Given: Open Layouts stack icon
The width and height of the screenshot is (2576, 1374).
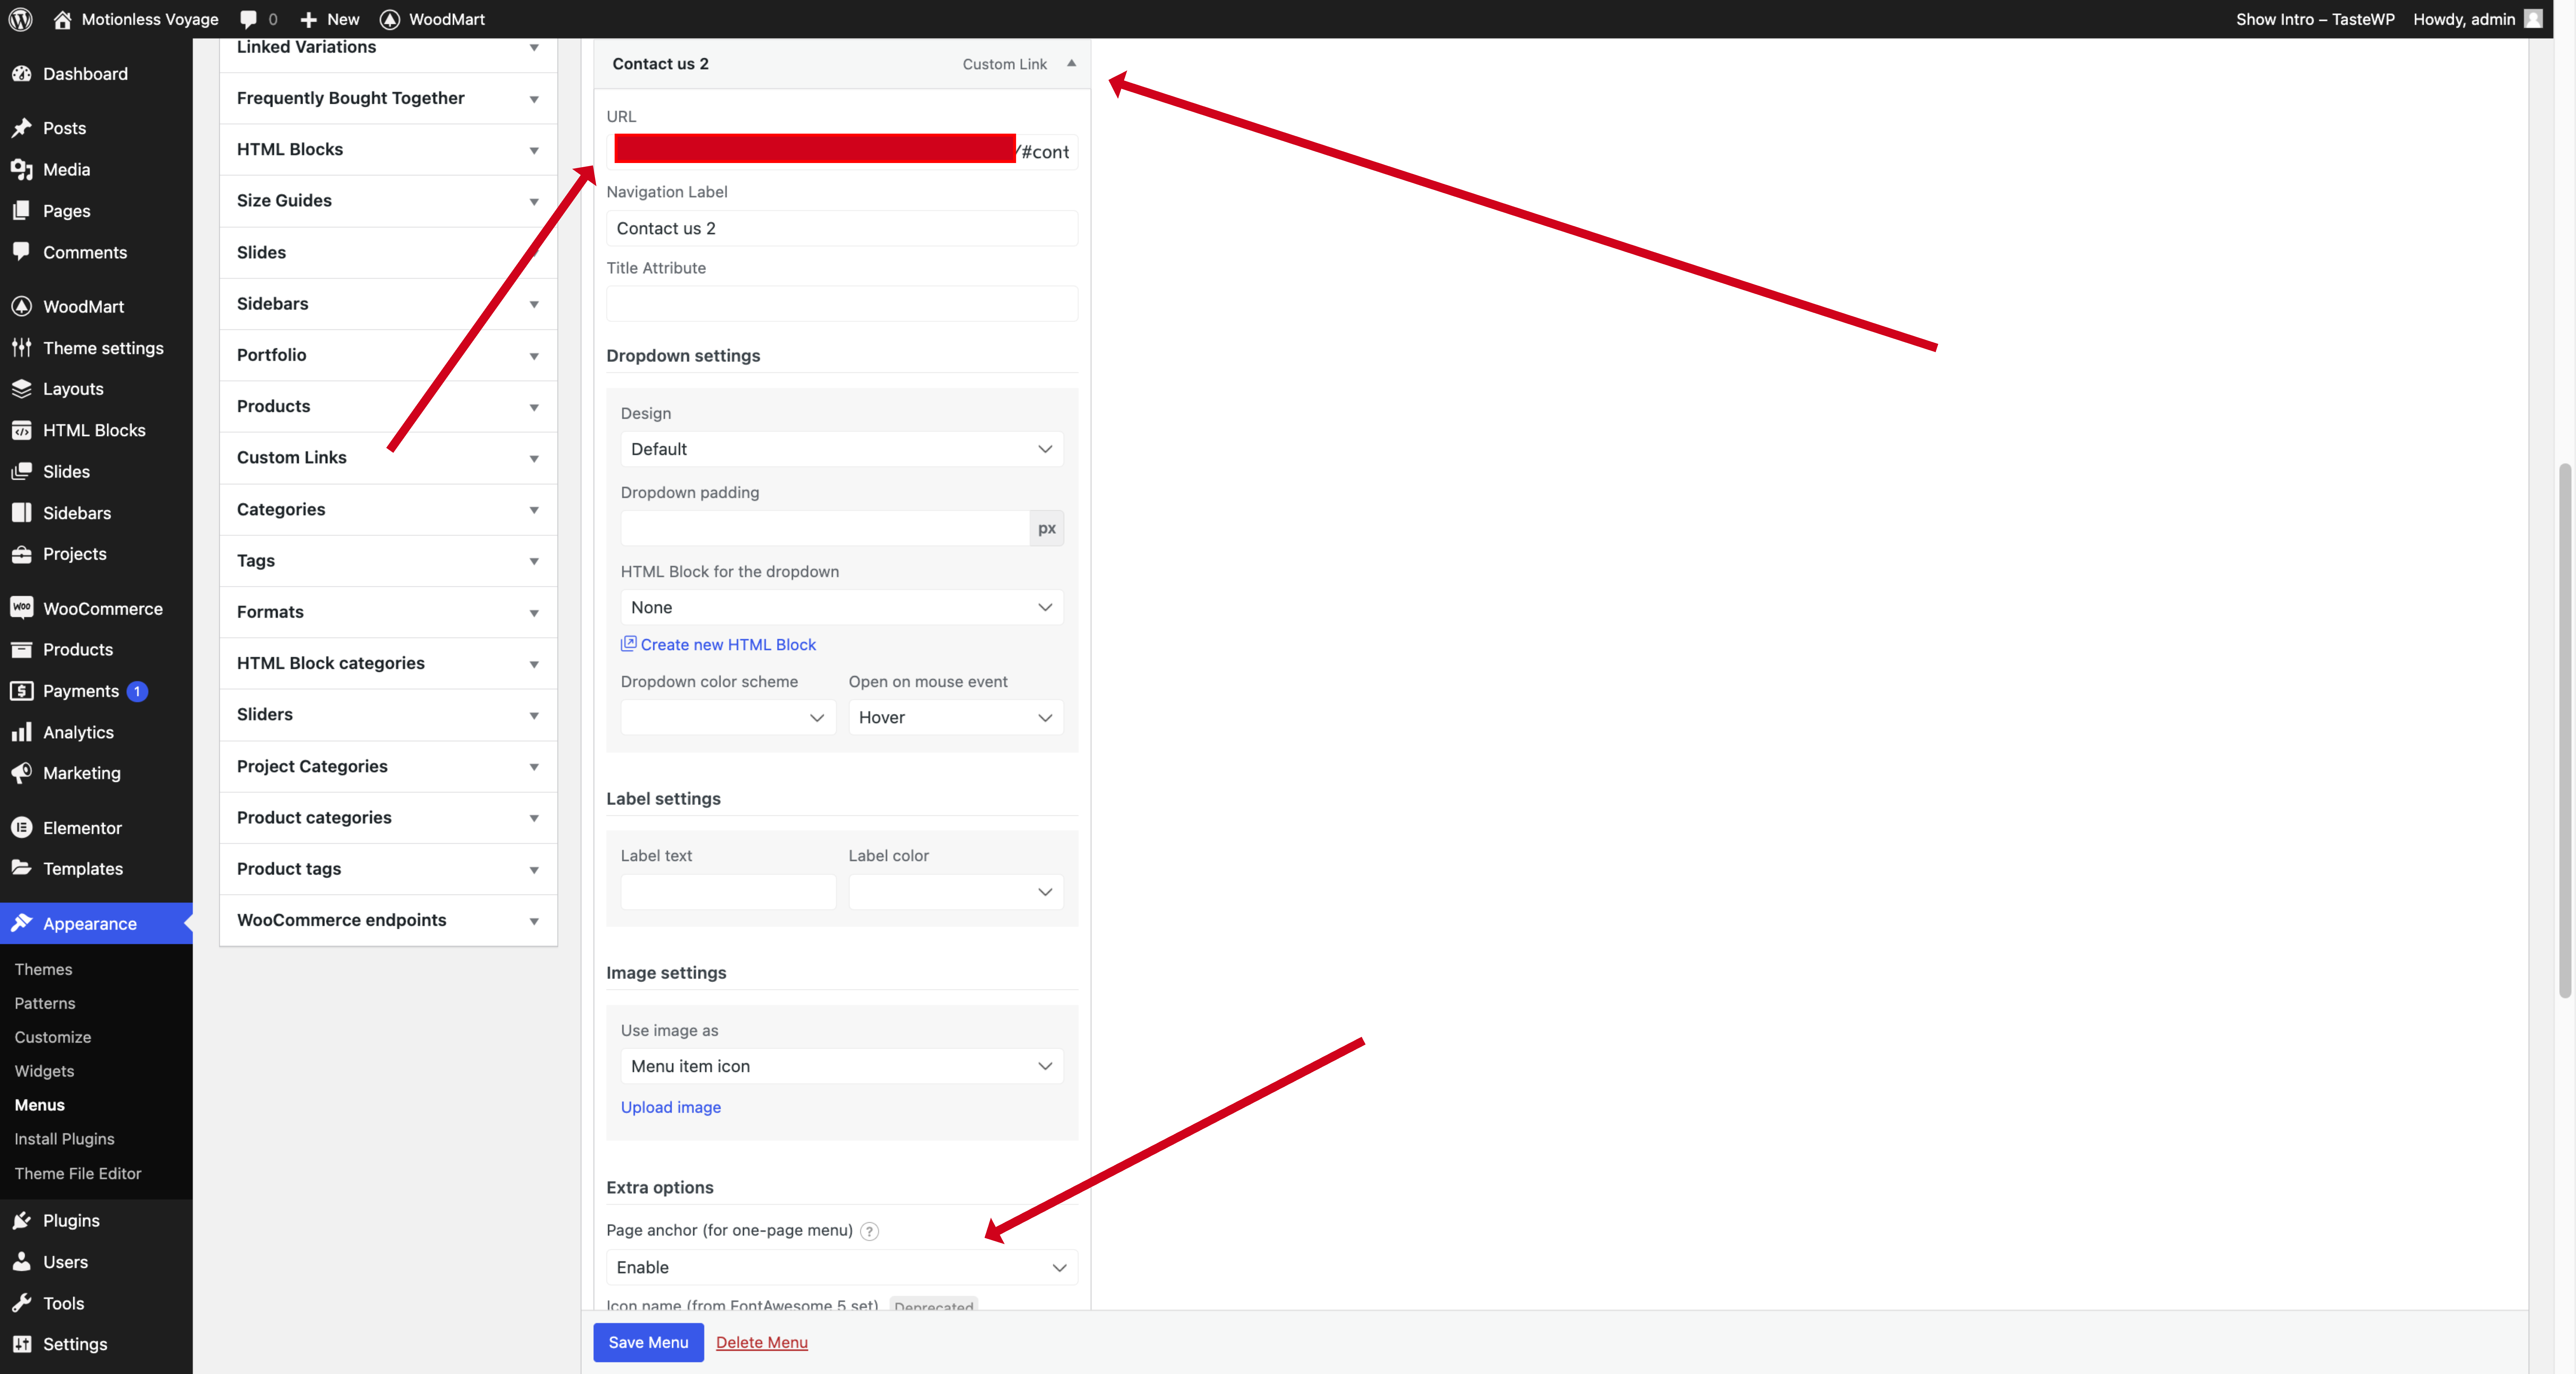Looking at the screenshot, I should (x=22, y=389).
